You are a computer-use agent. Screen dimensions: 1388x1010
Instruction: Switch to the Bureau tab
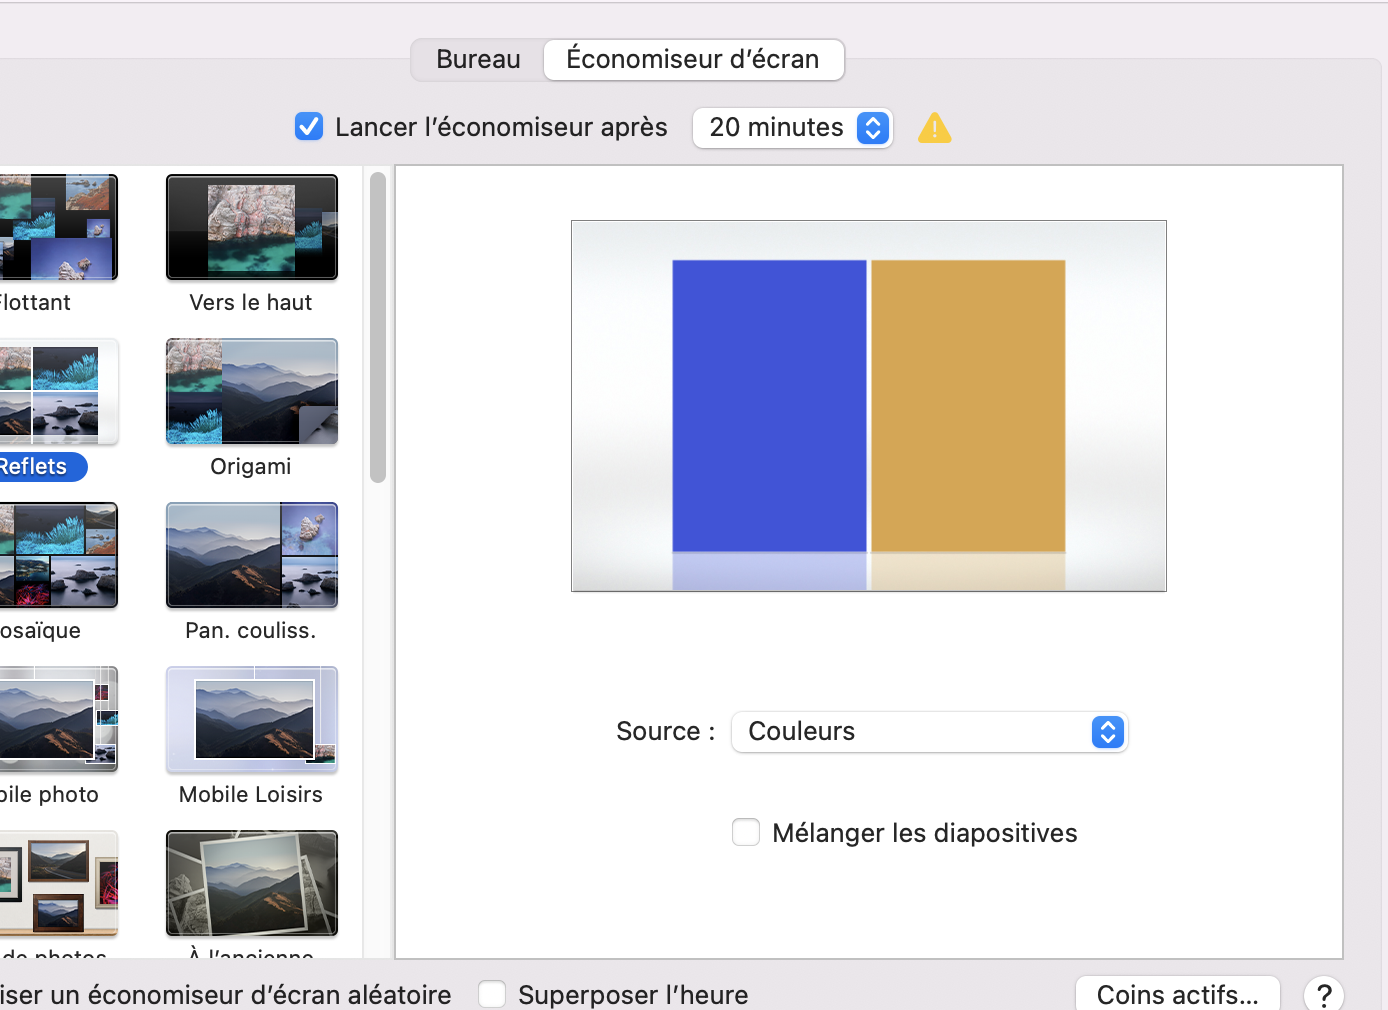pos(478,60)
